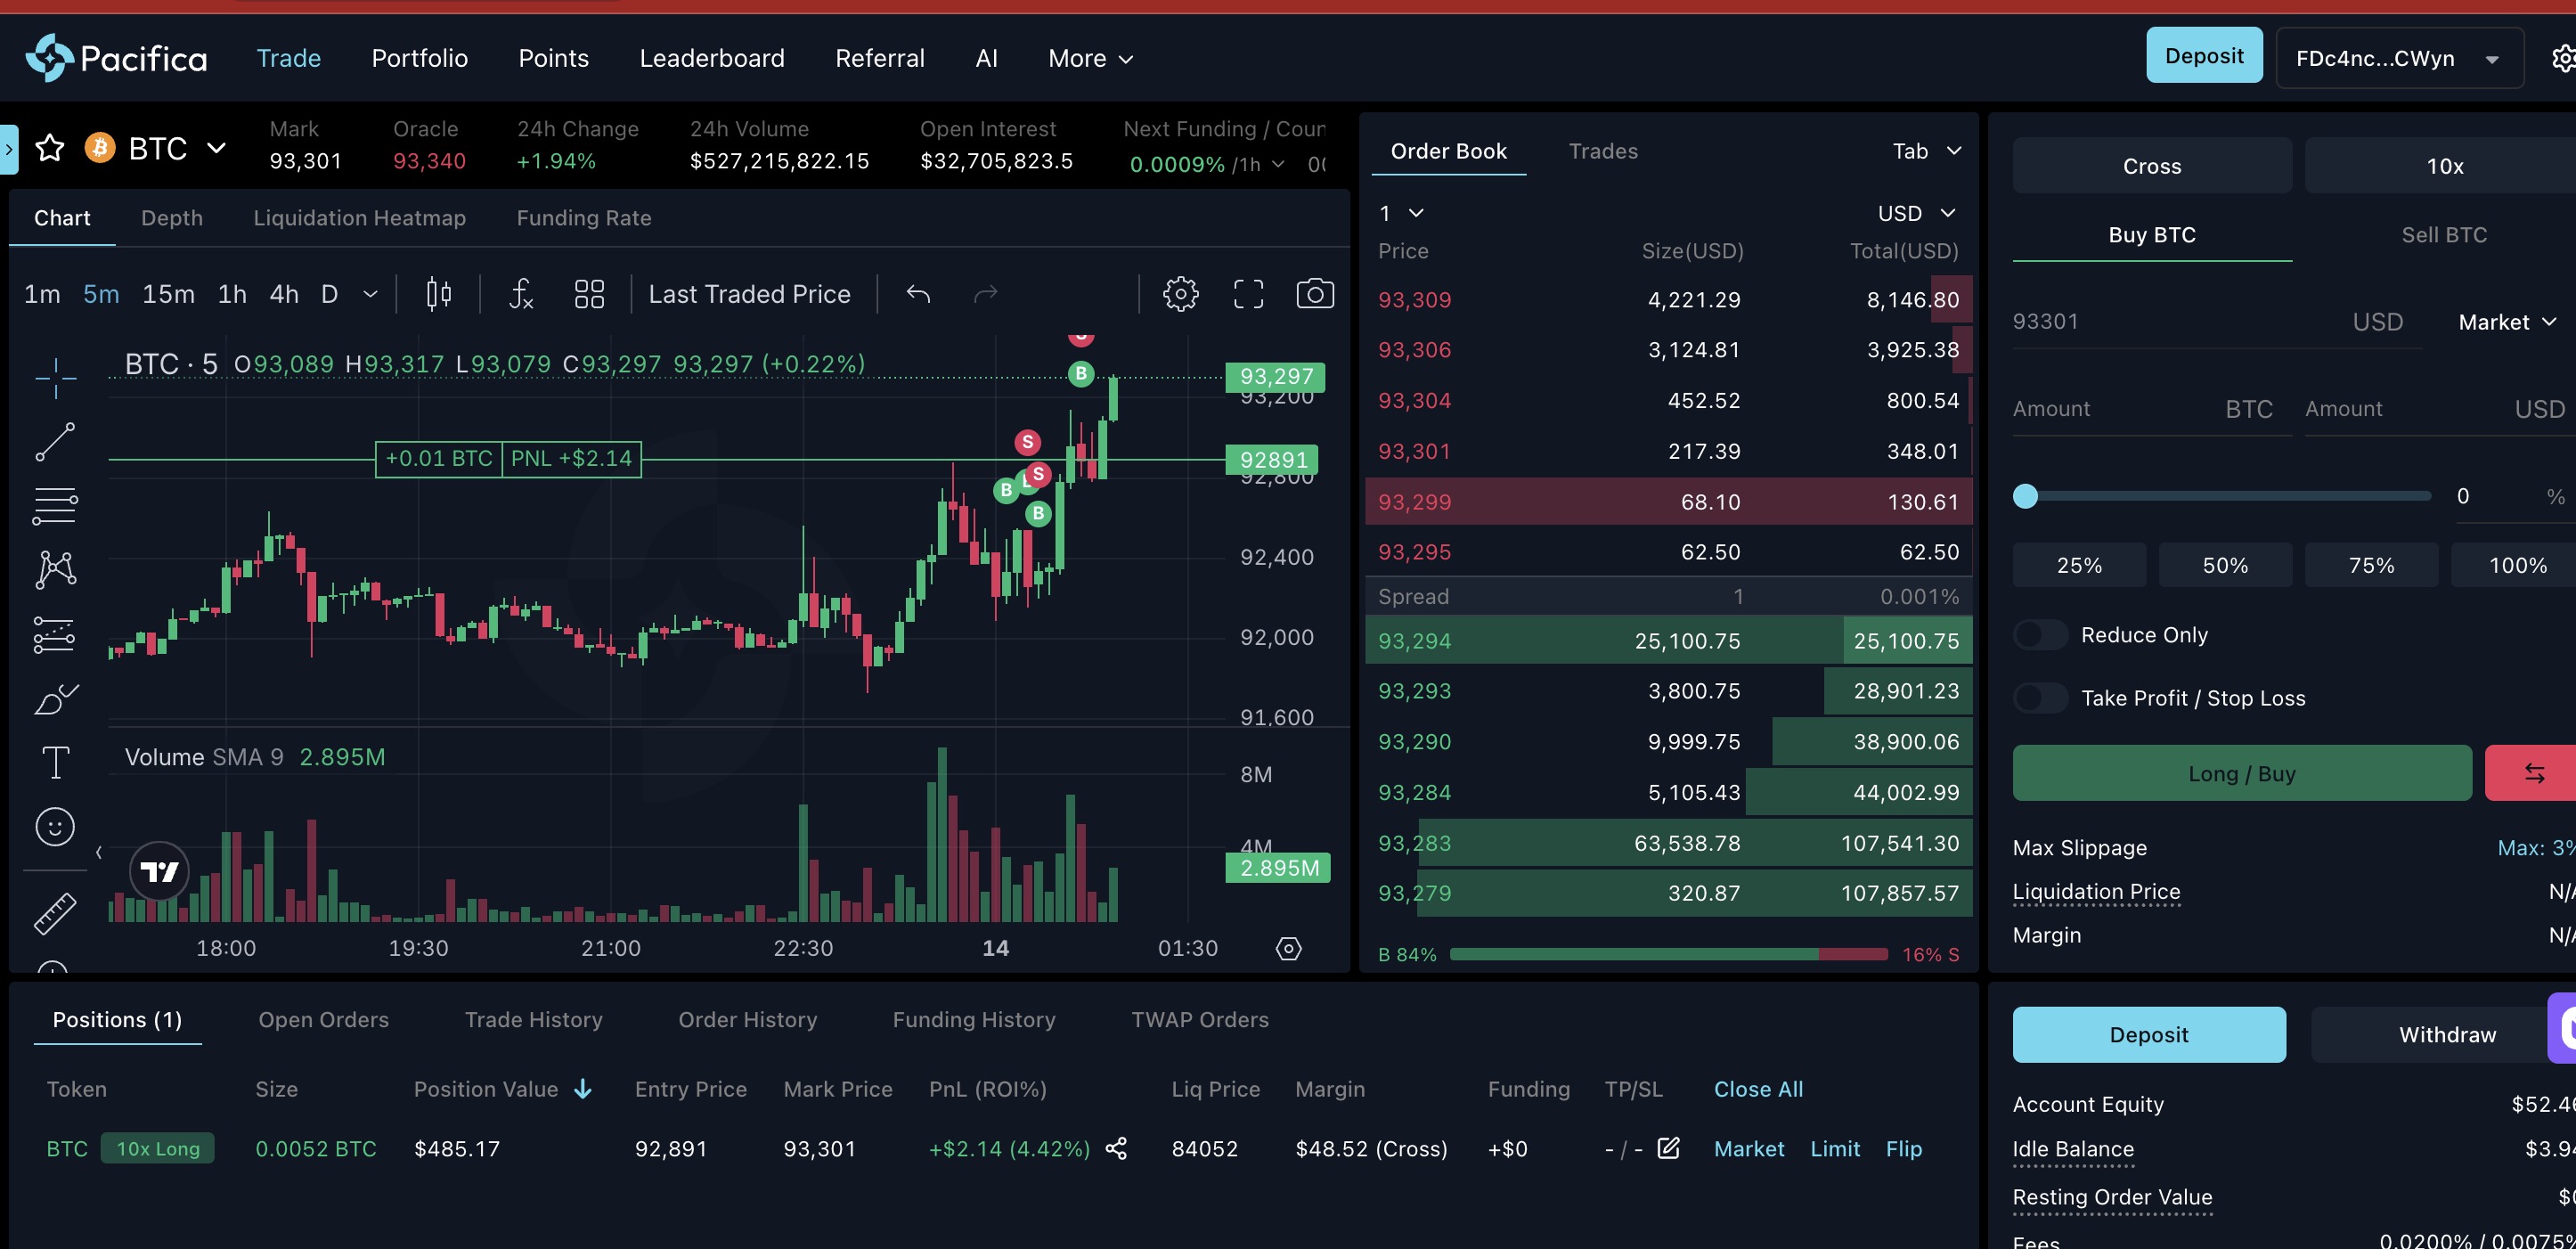Enable Take Profit / Stop Loss toggle
Image resolution: width=2576 pixels, height=1249 pixels.
(x=2040, y=698)
